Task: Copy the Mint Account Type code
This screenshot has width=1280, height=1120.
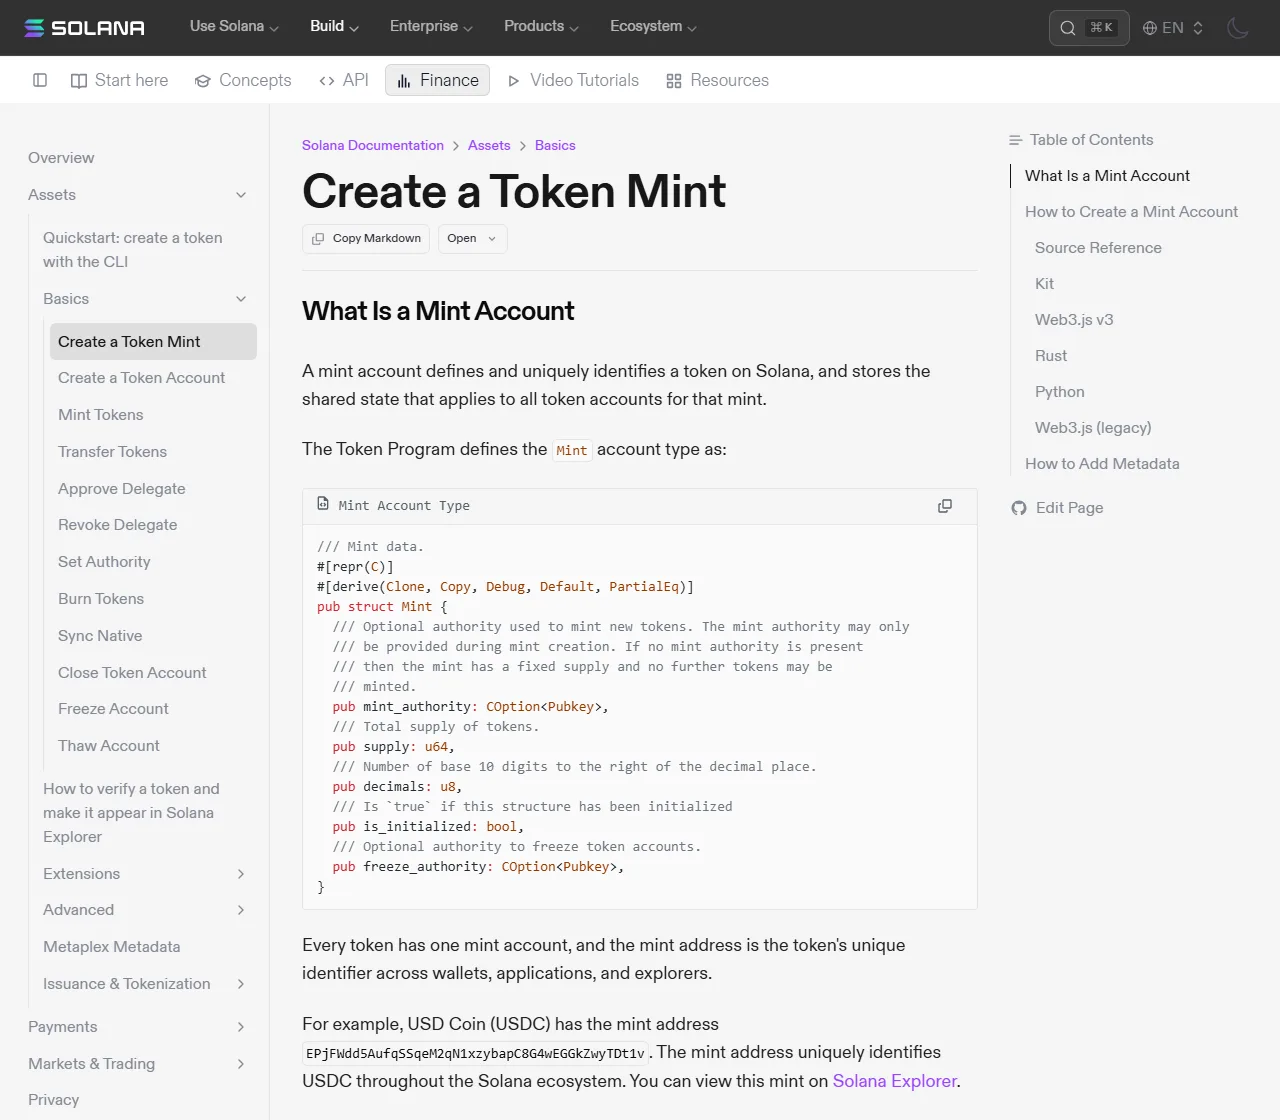Action: (x=945, y=506)
